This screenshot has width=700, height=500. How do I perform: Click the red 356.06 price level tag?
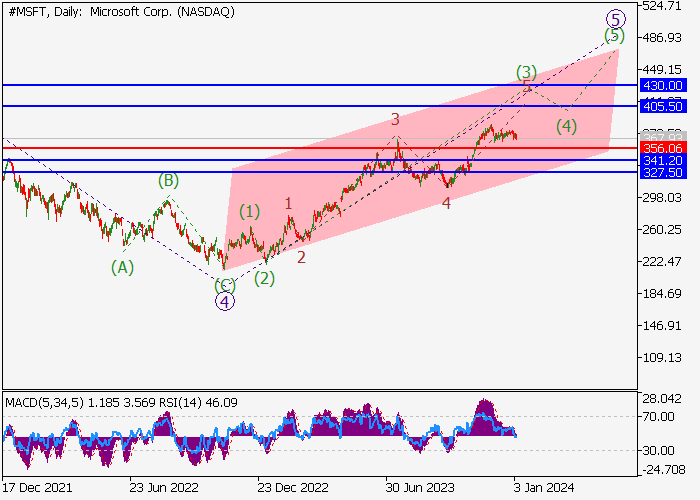click(x=663, y=148)
